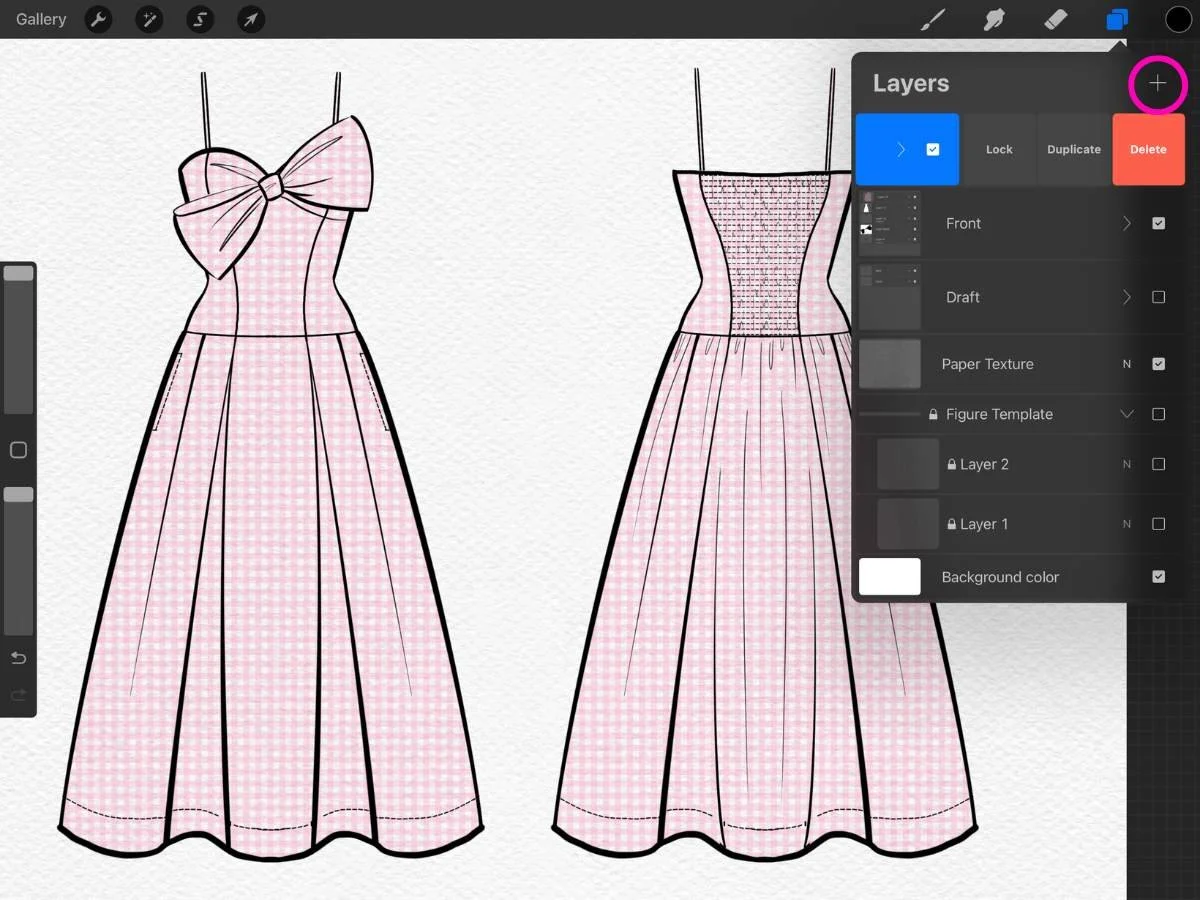Duplicate the selected layer
Screen dimensions: 1200x900
[x=1073, y=149]
